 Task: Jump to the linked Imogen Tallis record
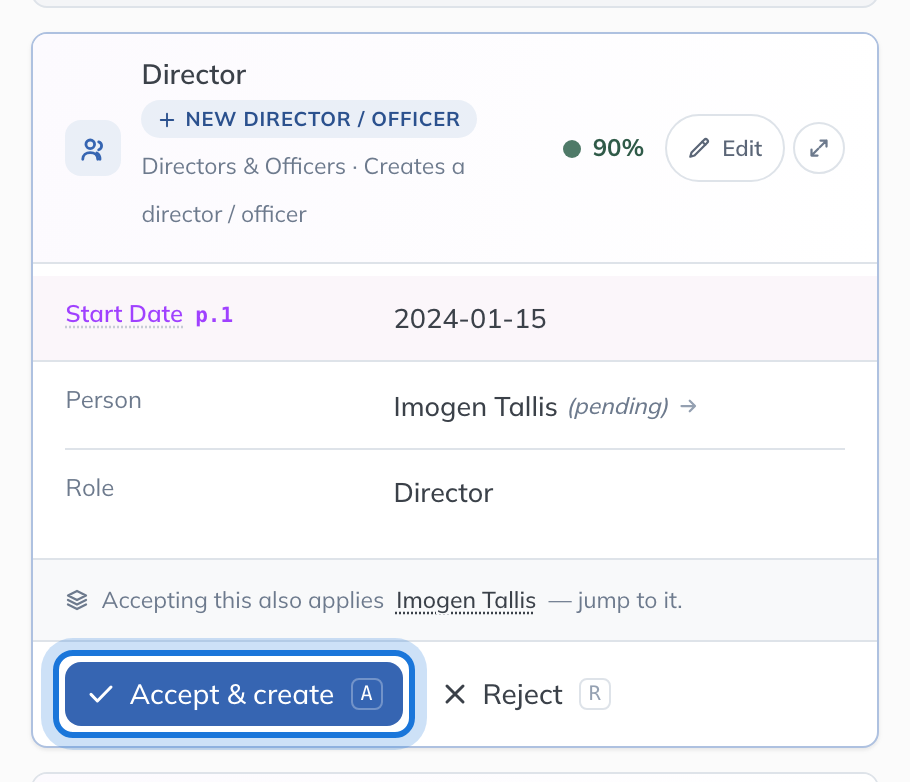point(465,600)
